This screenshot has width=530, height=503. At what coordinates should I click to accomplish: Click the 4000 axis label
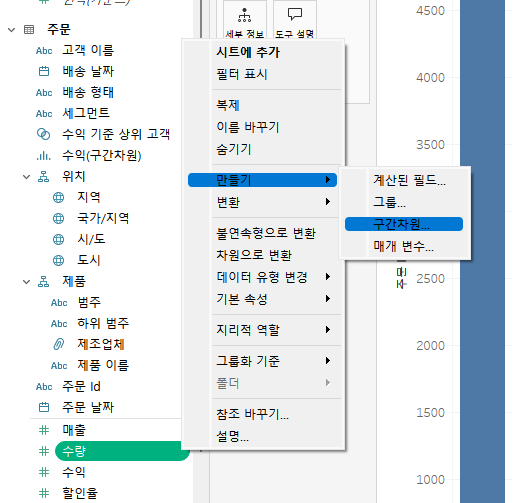click(x=430, y=78)
